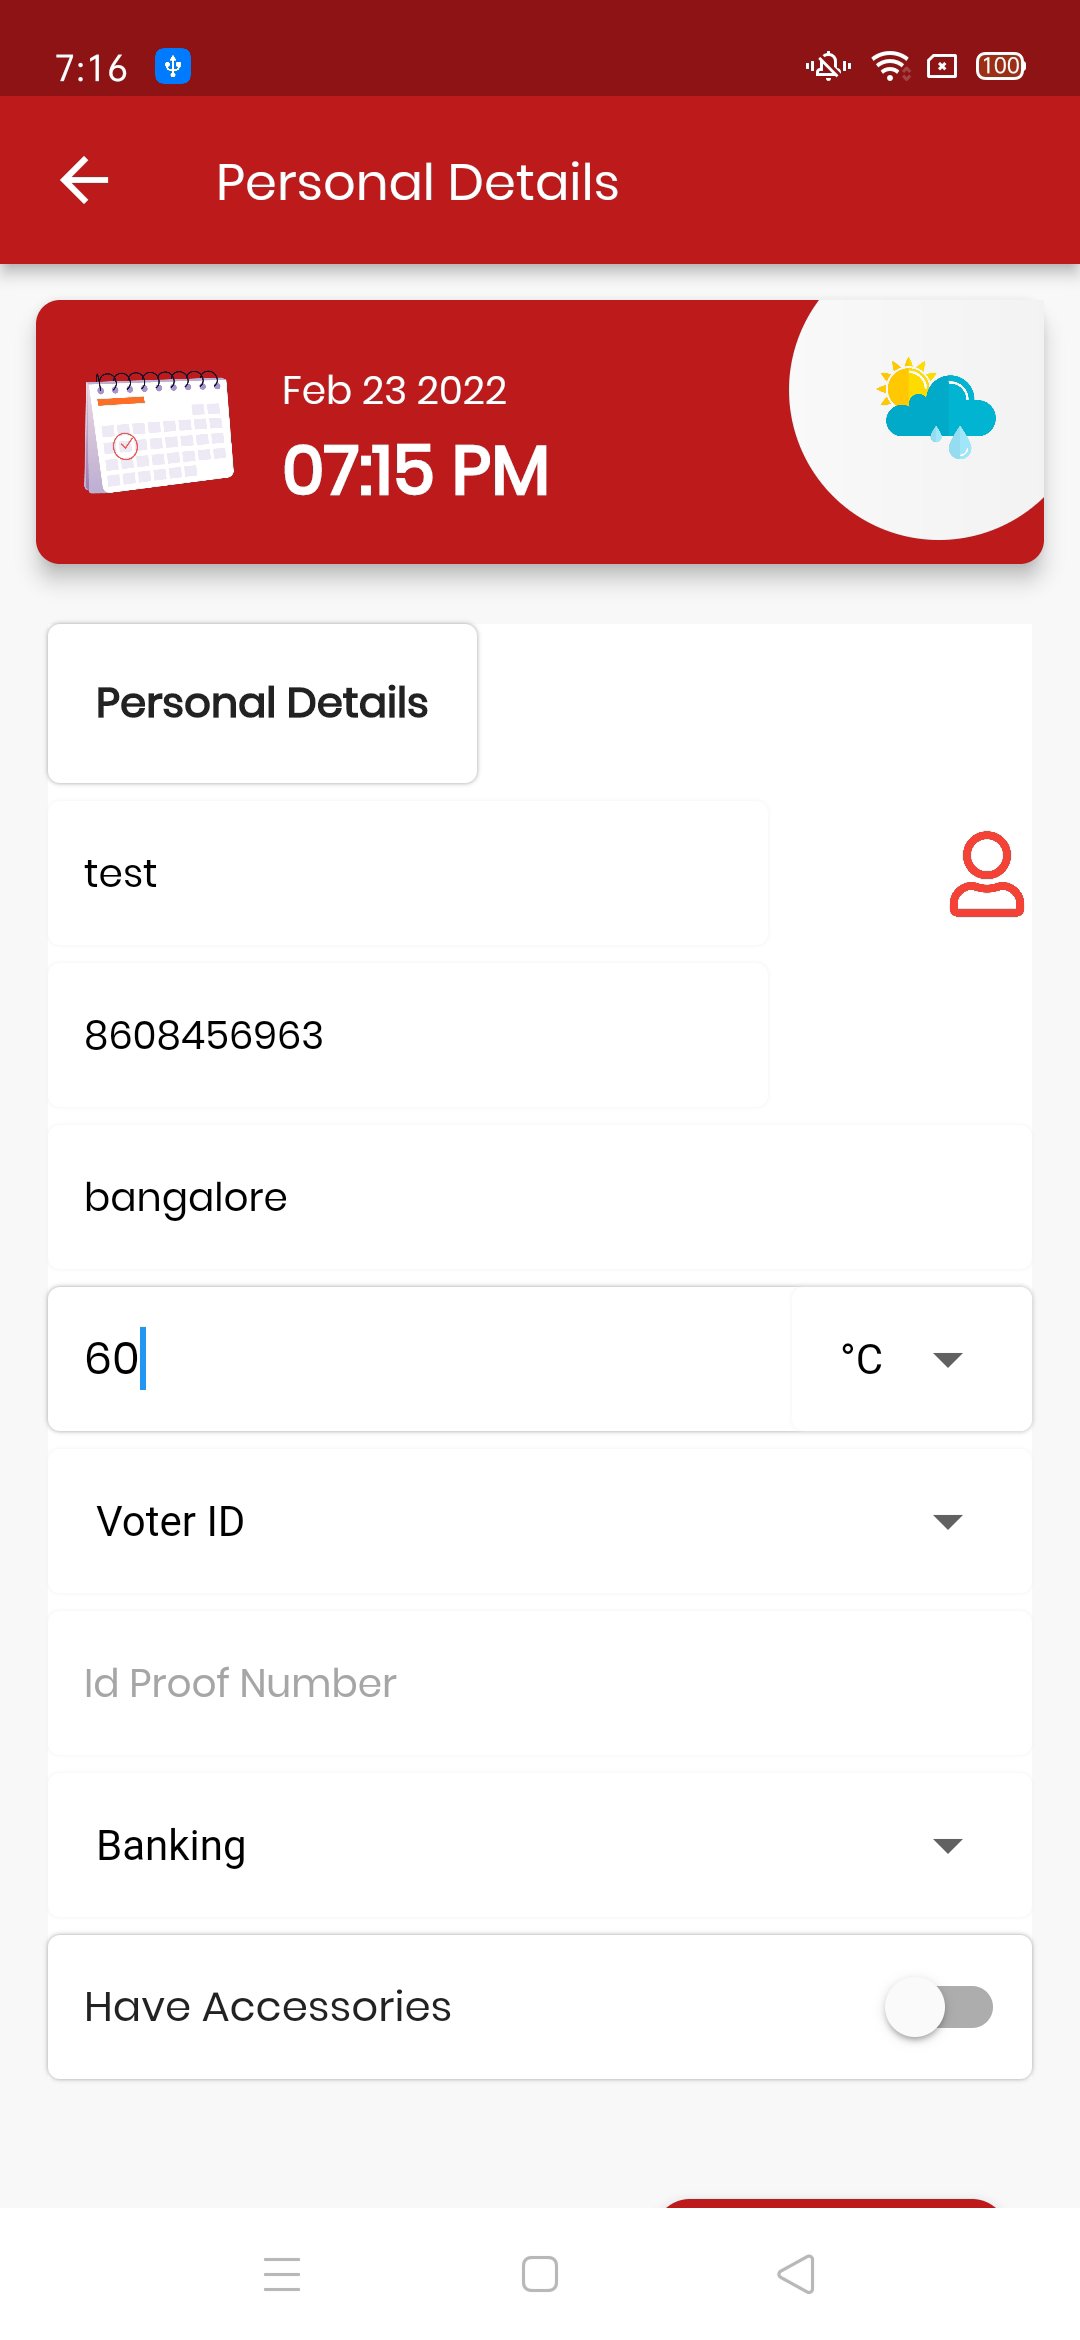Tap the weather sun-cloud icon
Image resolution: width=1080 pixels, height=2340 pixels.
(x=936, y=408)
